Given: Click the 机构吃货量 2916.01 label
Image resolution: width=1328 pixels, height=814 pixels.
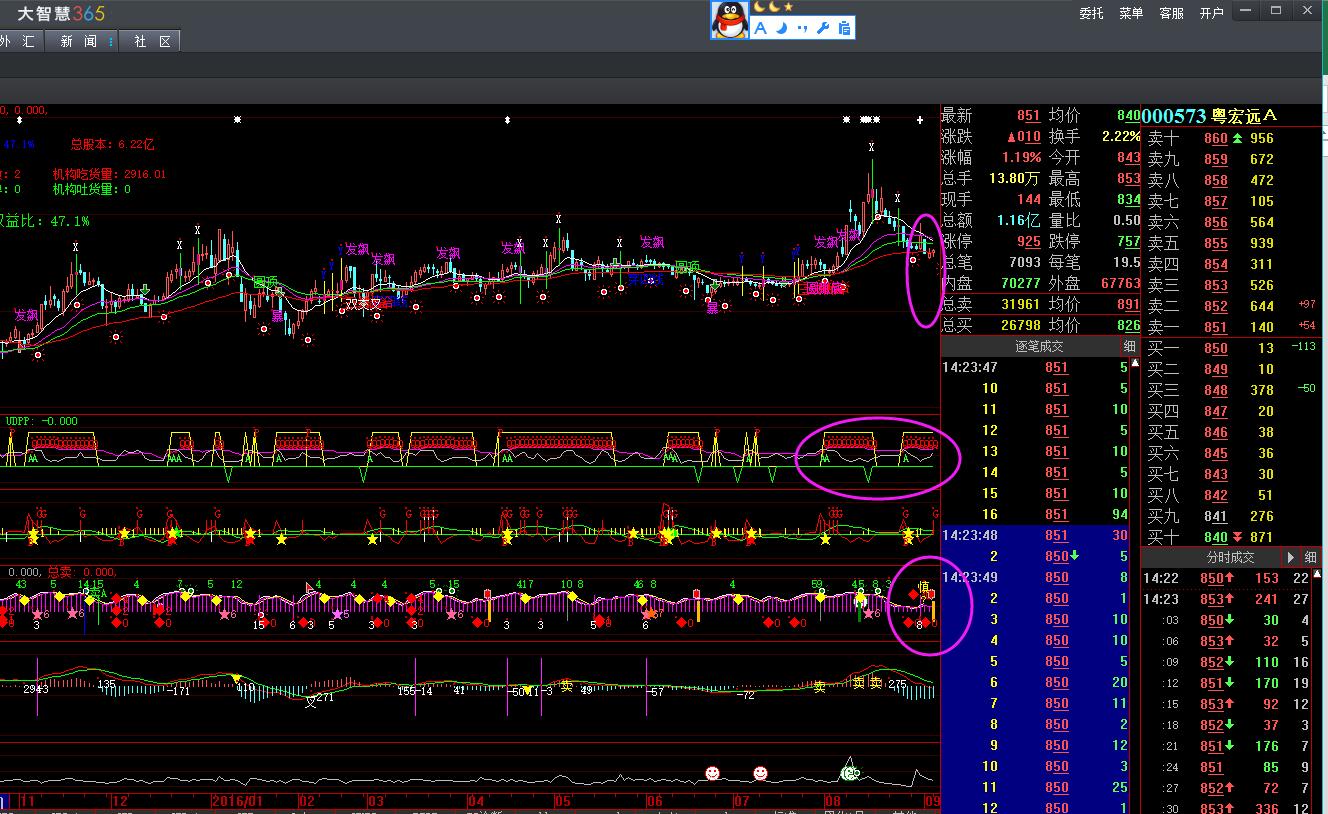Looking at the screenshot, I should (109, 174).
